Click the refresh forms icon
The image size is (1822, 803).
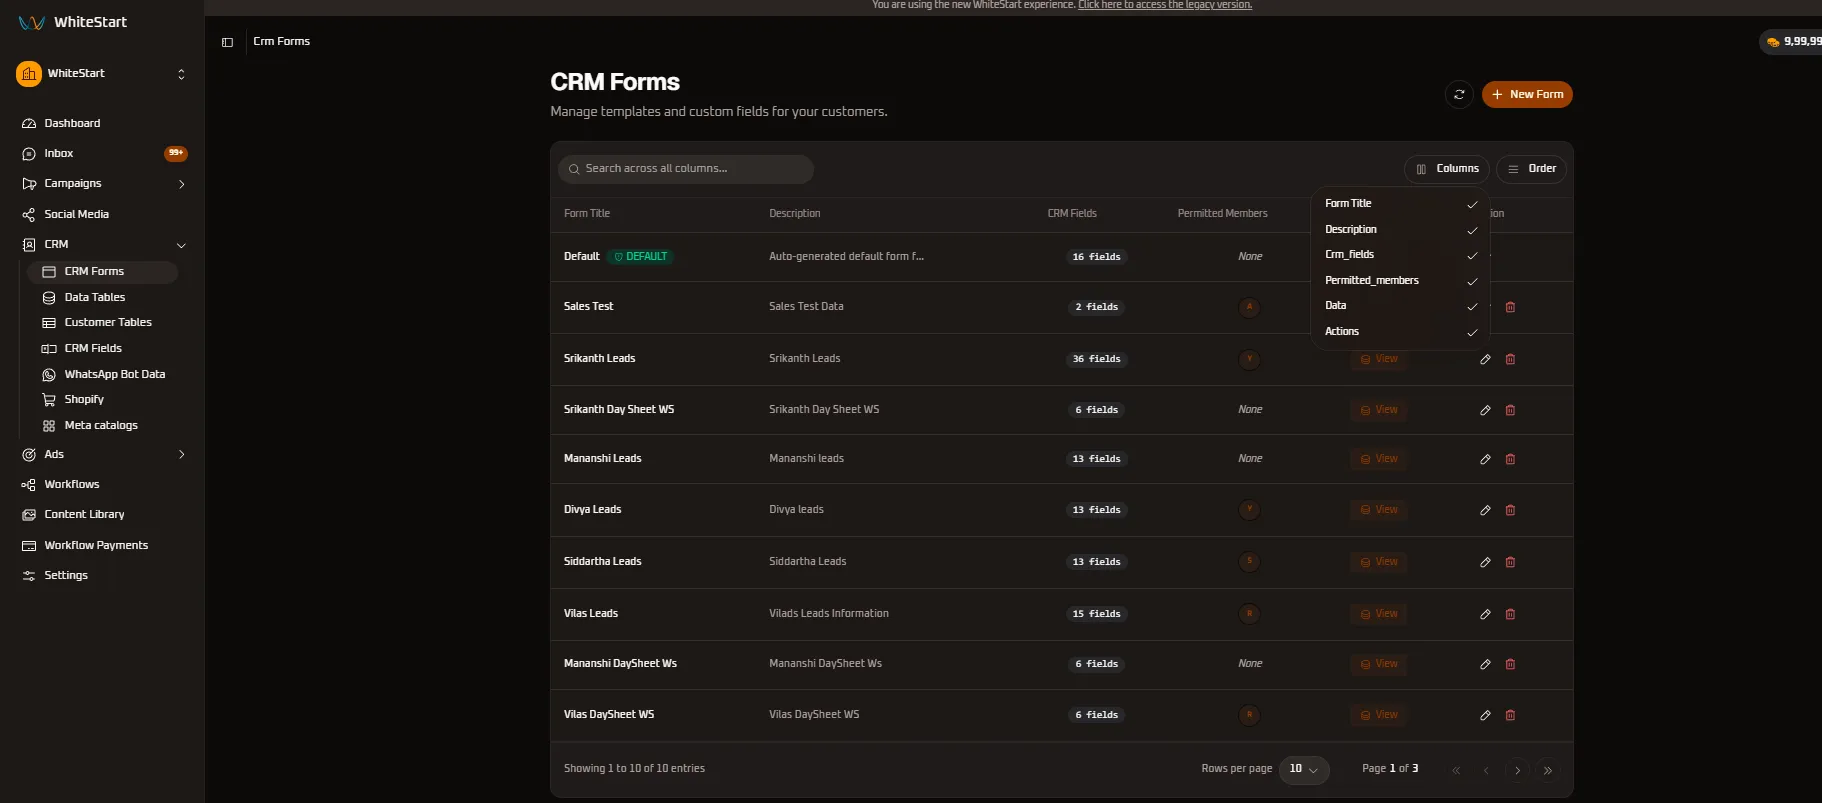tap(1459, 94)
